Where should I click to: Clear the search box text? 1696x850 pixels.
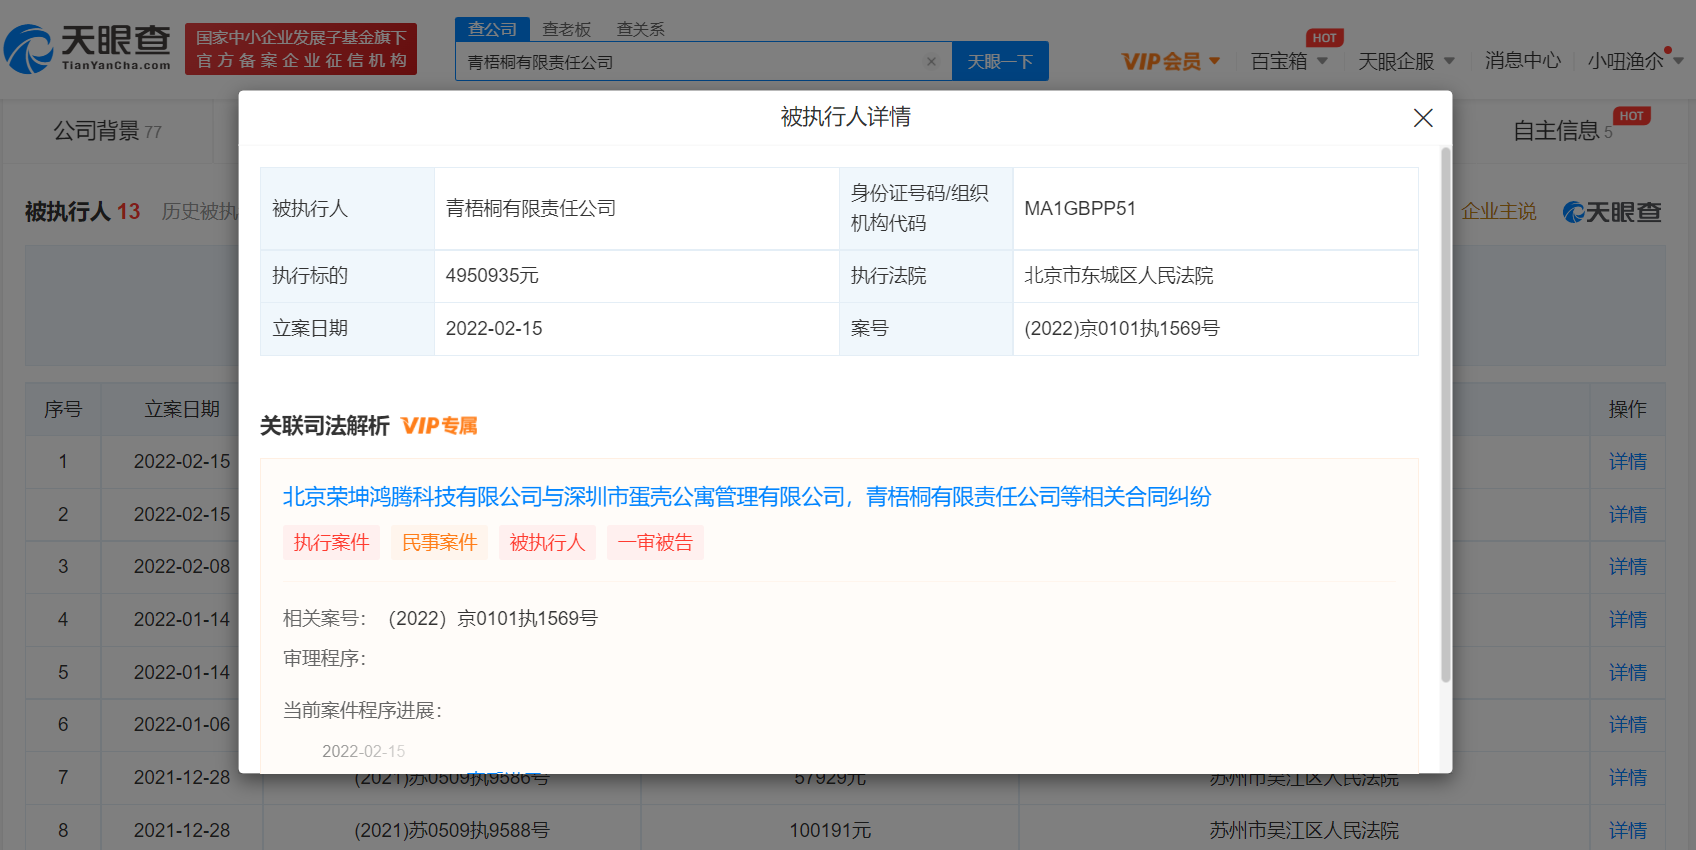point(931,62)
